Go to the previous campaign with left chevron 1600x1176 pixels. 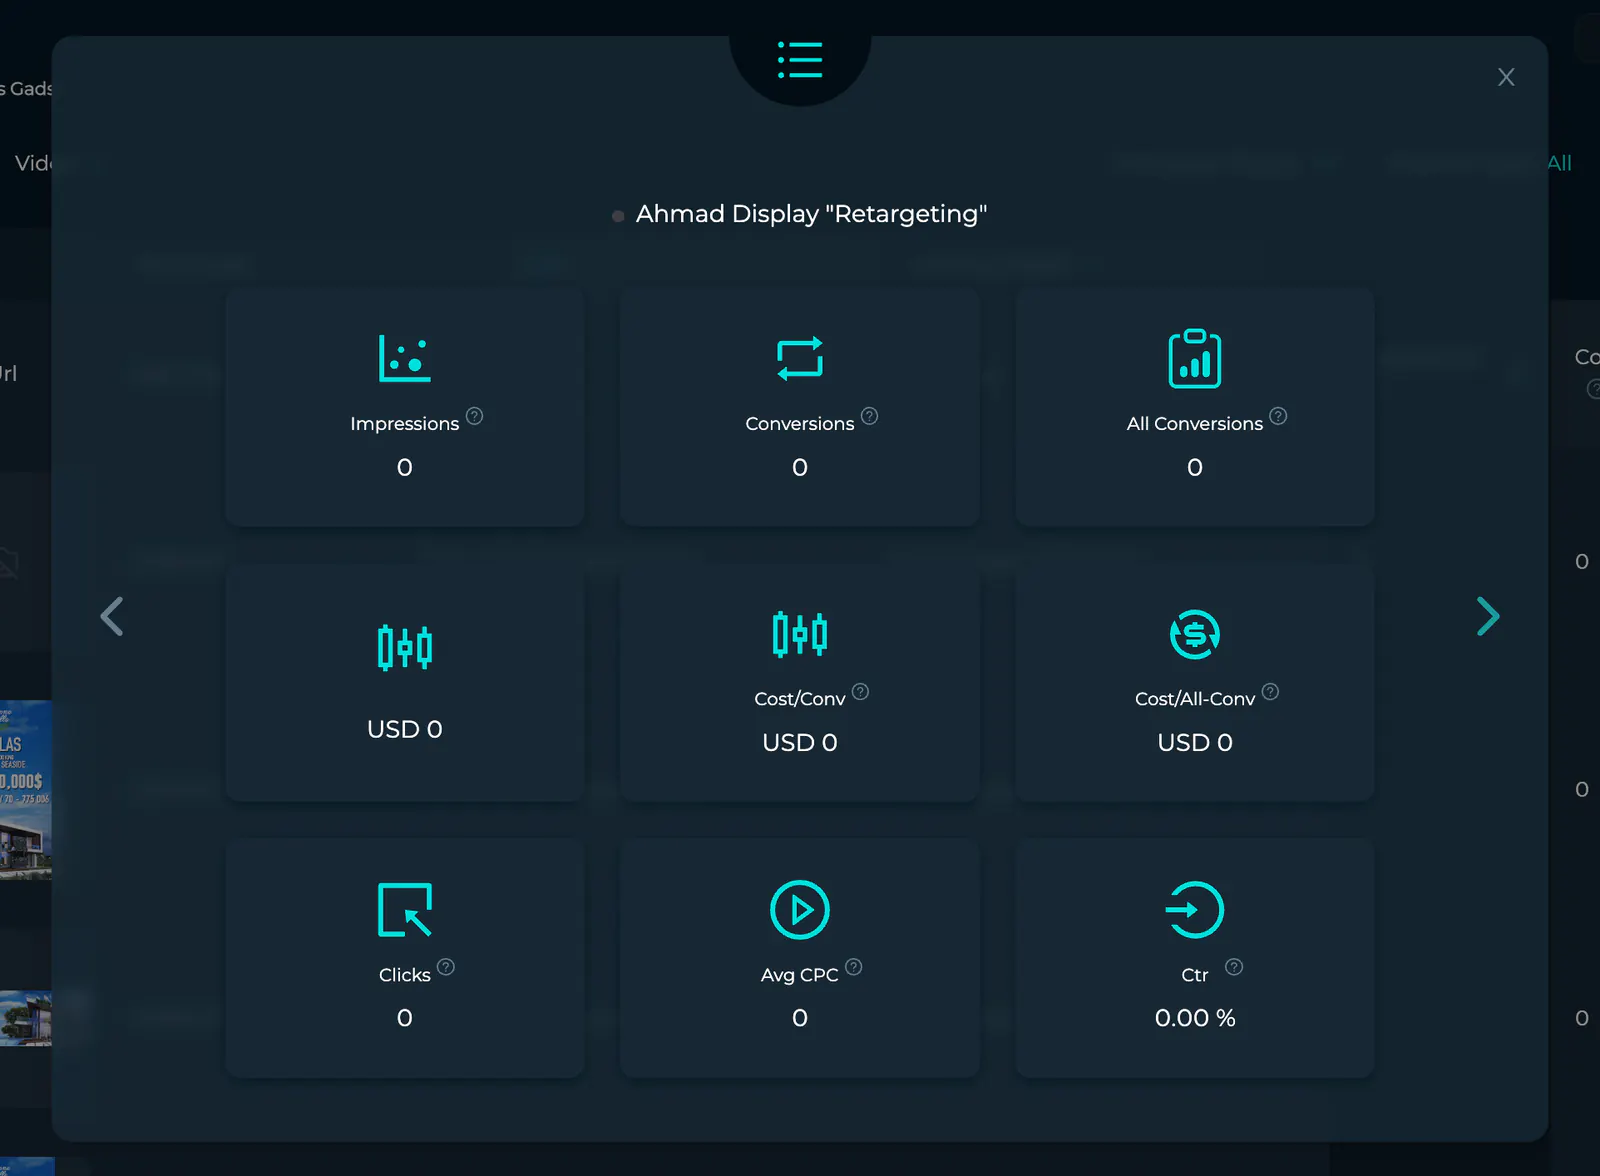112,616
